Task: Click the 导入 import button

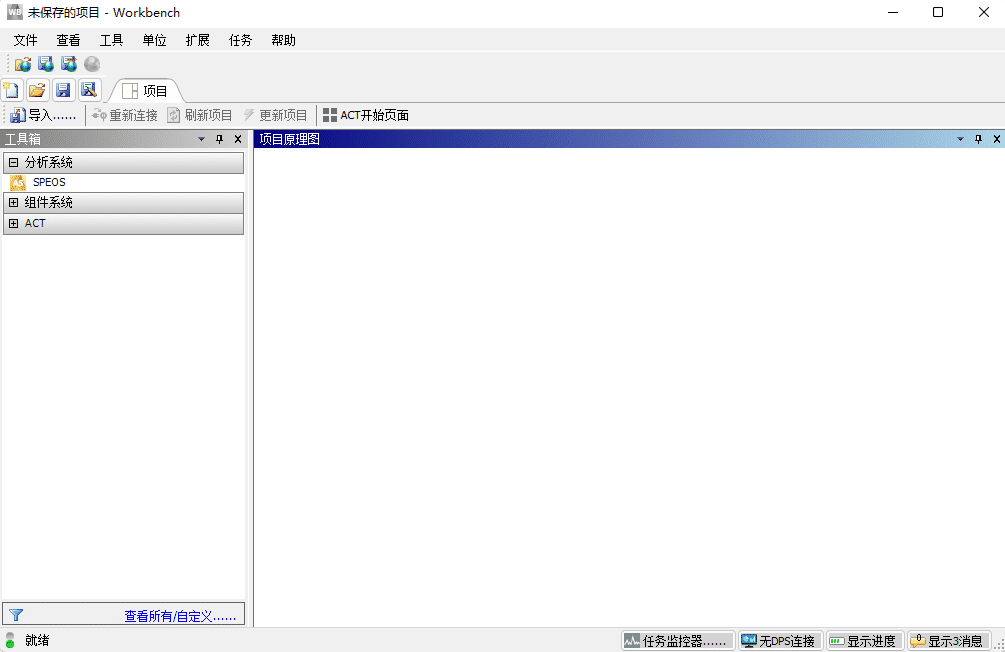Action: point(44,115)
